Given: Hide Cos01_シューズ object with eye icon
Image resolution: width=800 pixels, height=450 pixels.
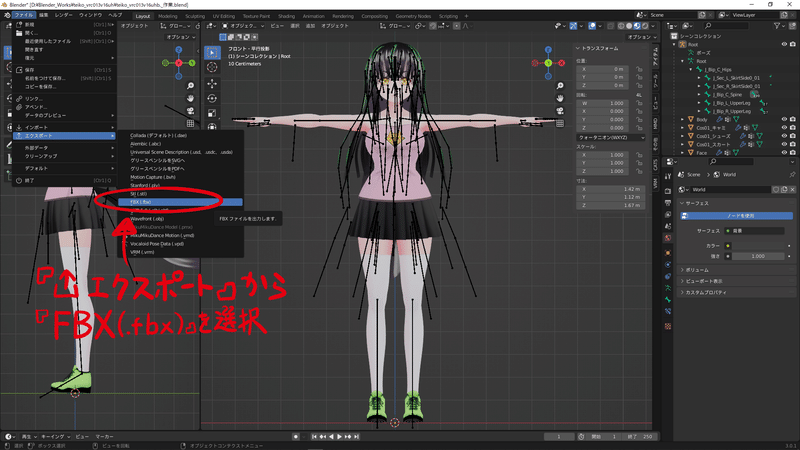Looking at the screenshot, I should (x=784, y=136).
